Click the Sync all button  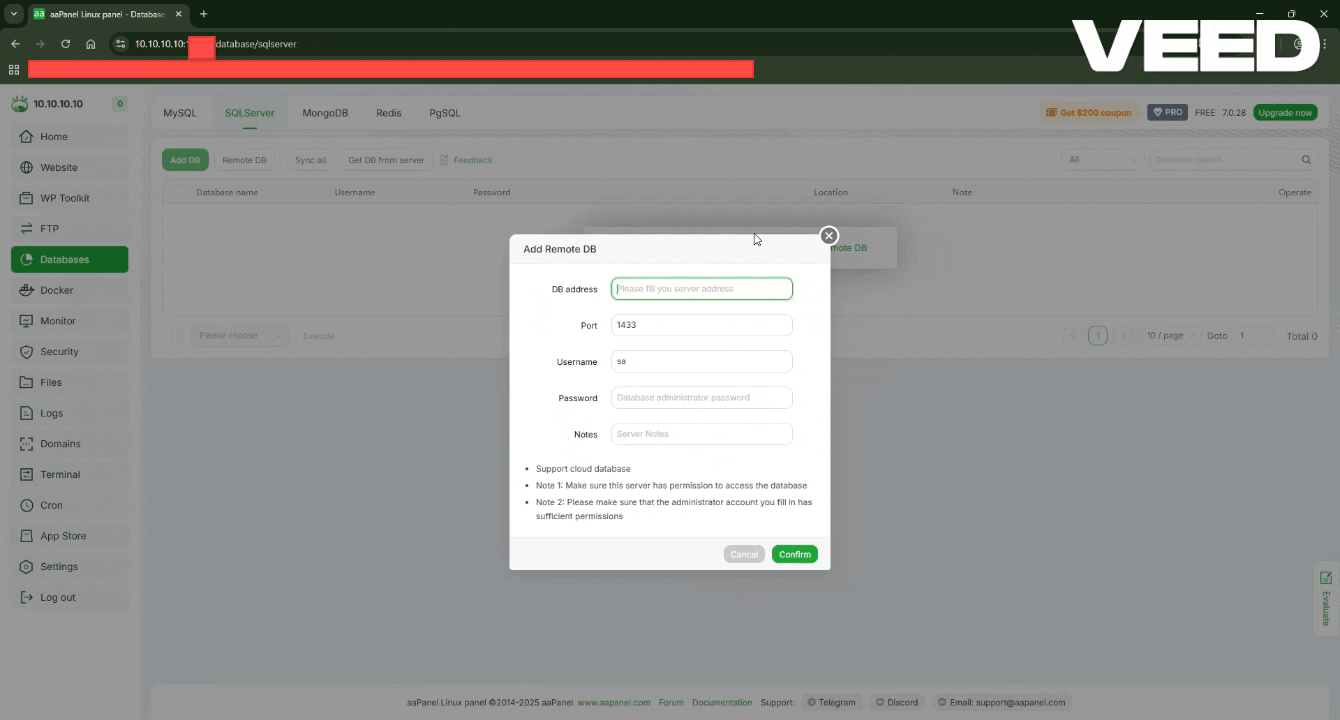coord(311,160)
